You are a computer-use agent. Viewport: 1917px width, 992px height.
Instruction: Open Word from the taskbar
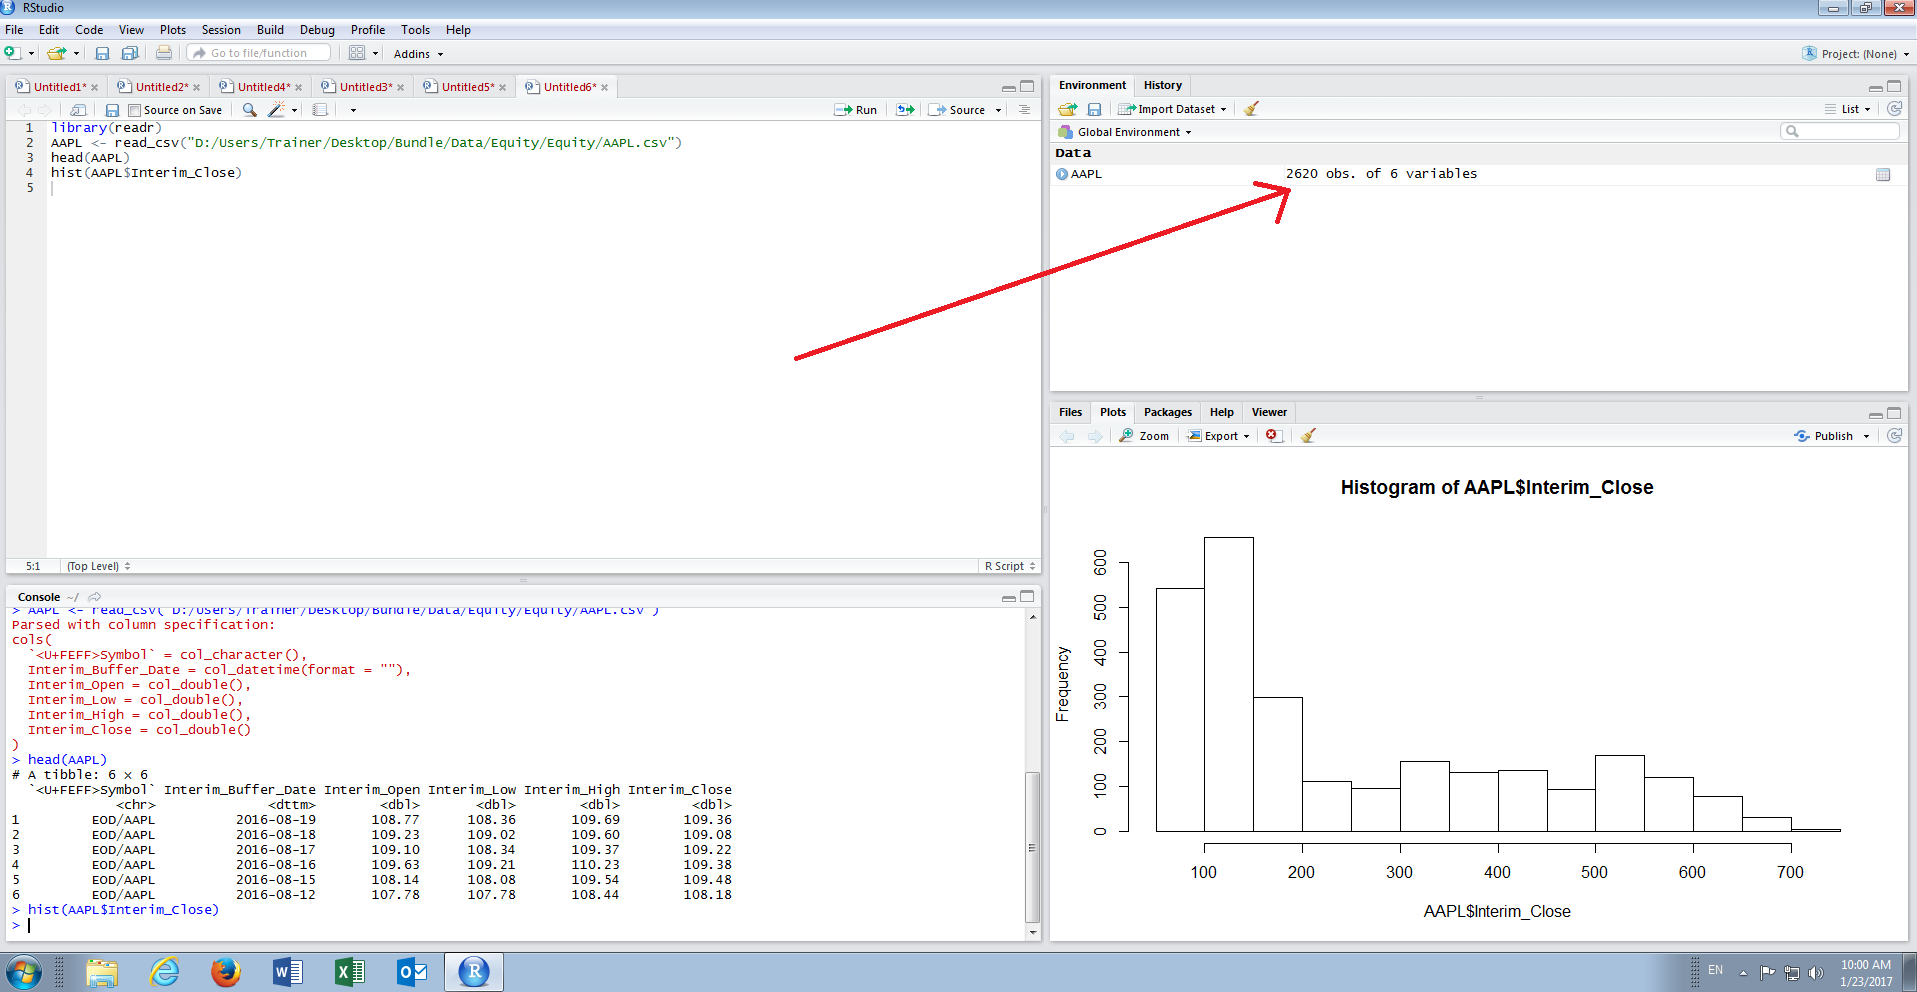[288, 971]
